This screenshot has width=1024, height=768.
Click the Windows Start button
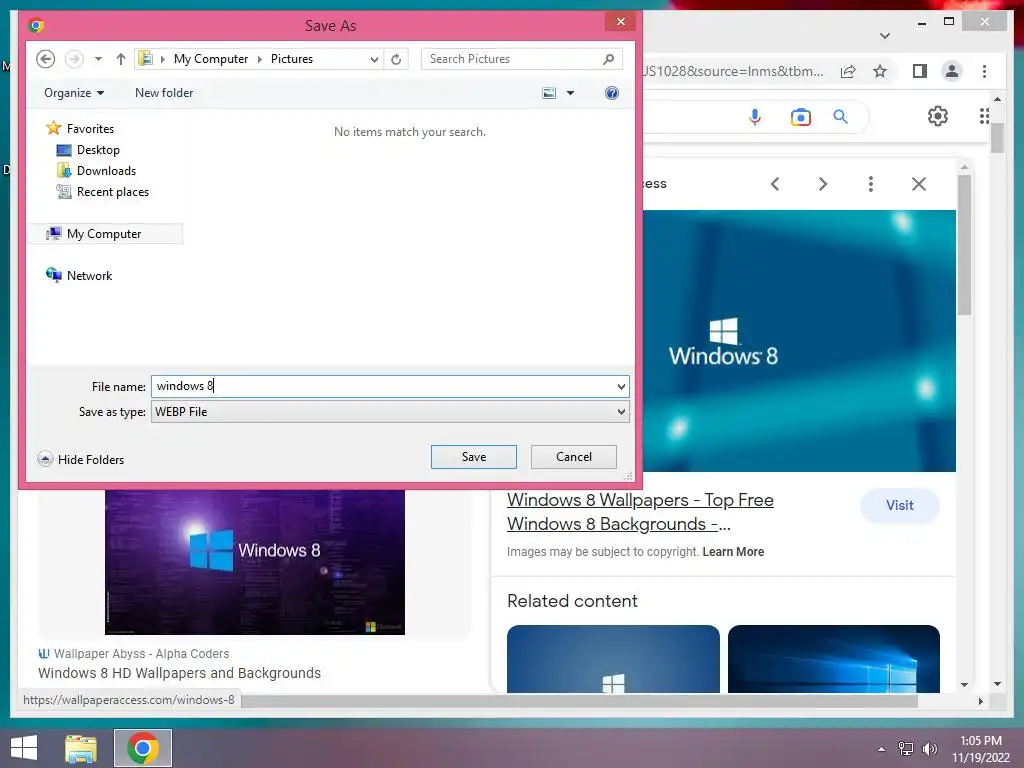point(24,748)
